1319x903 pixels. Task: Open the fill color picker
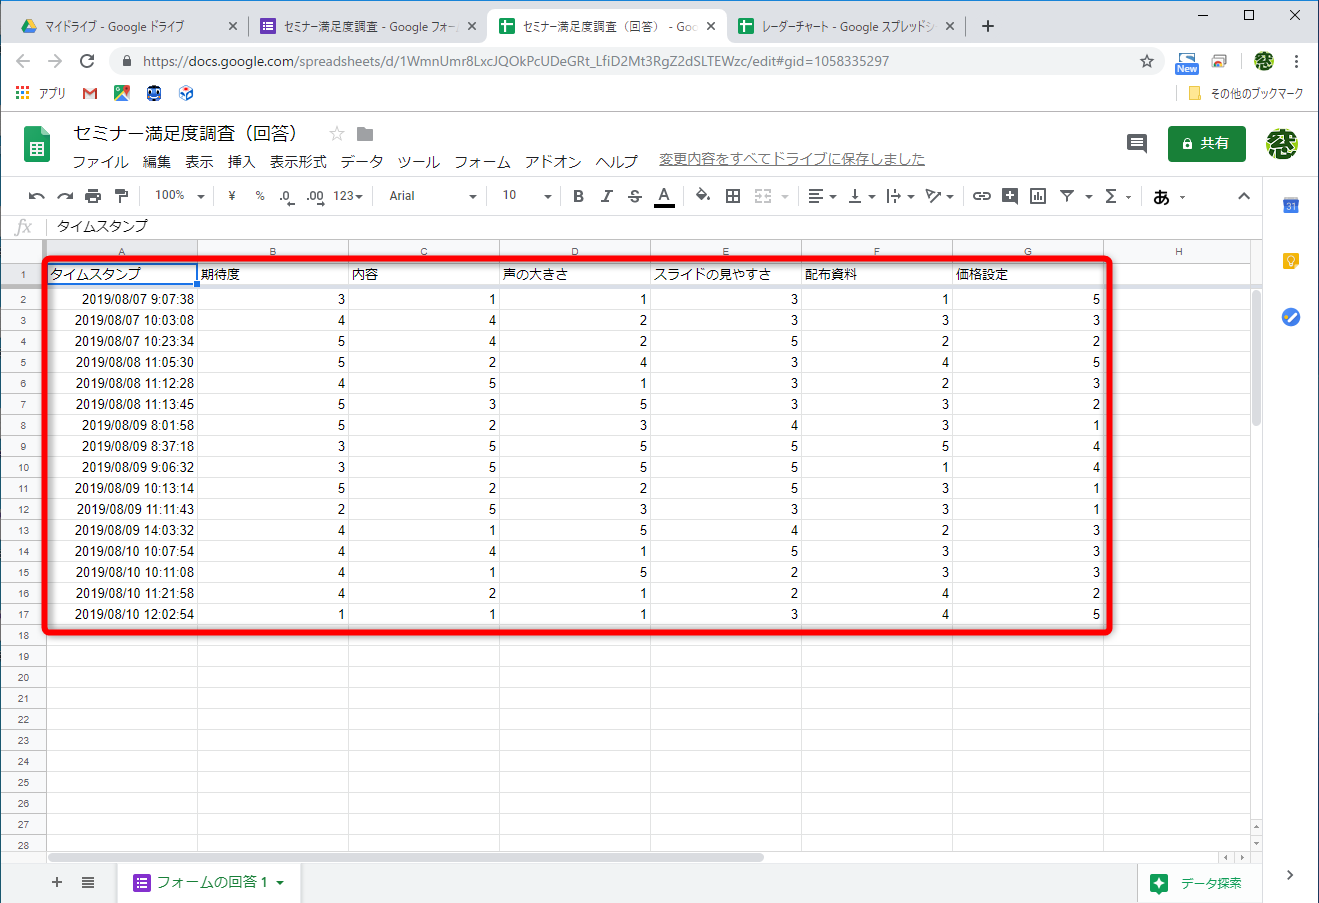703,196
